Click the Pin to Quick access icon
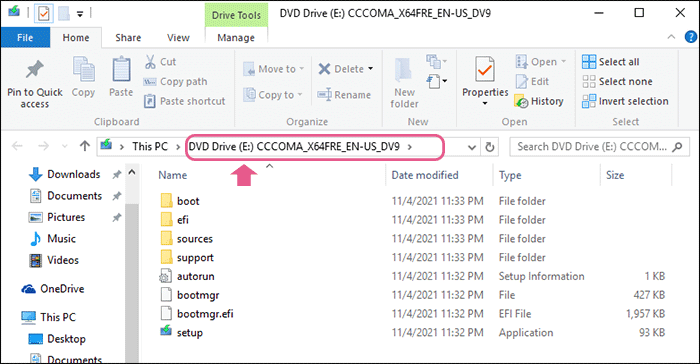 click(34, 69)
